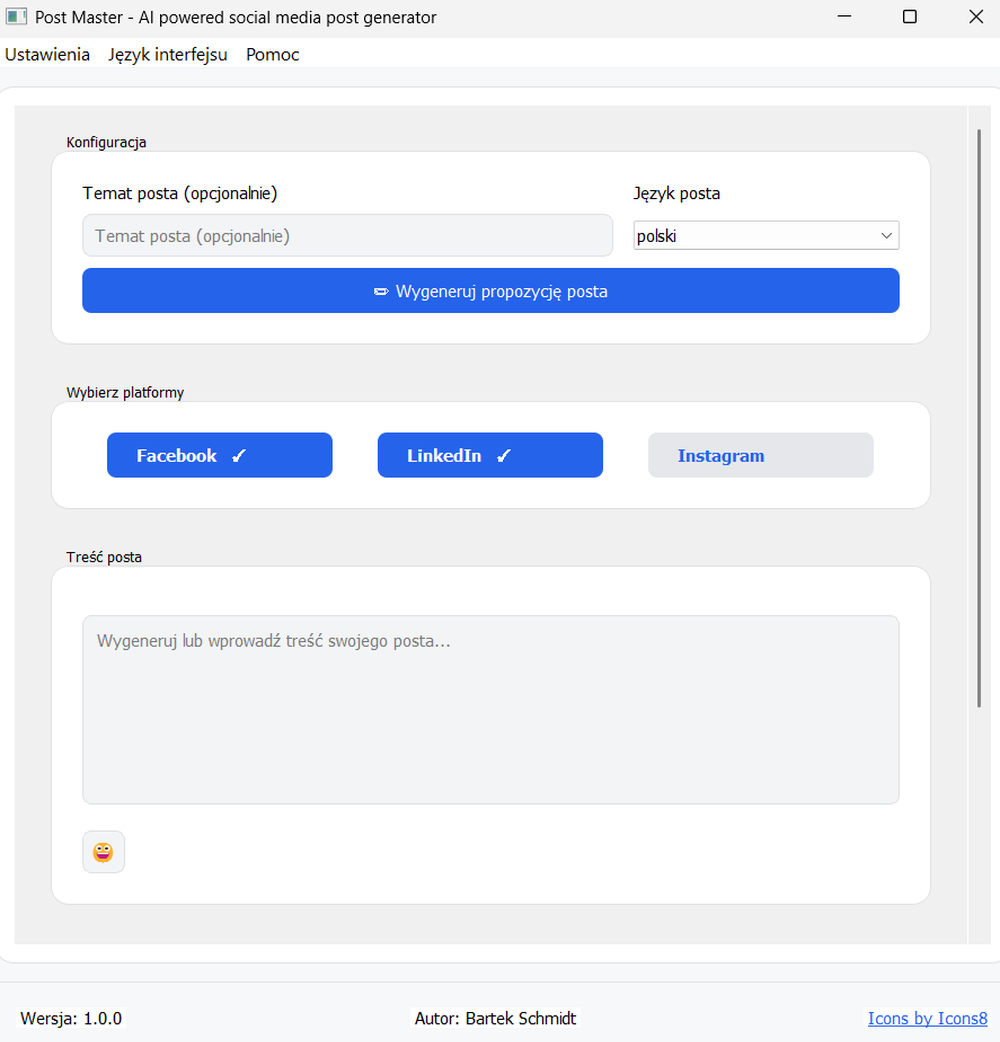Deselect the LinkedIn platform
1000x1042 pixels.
point(460,455)
